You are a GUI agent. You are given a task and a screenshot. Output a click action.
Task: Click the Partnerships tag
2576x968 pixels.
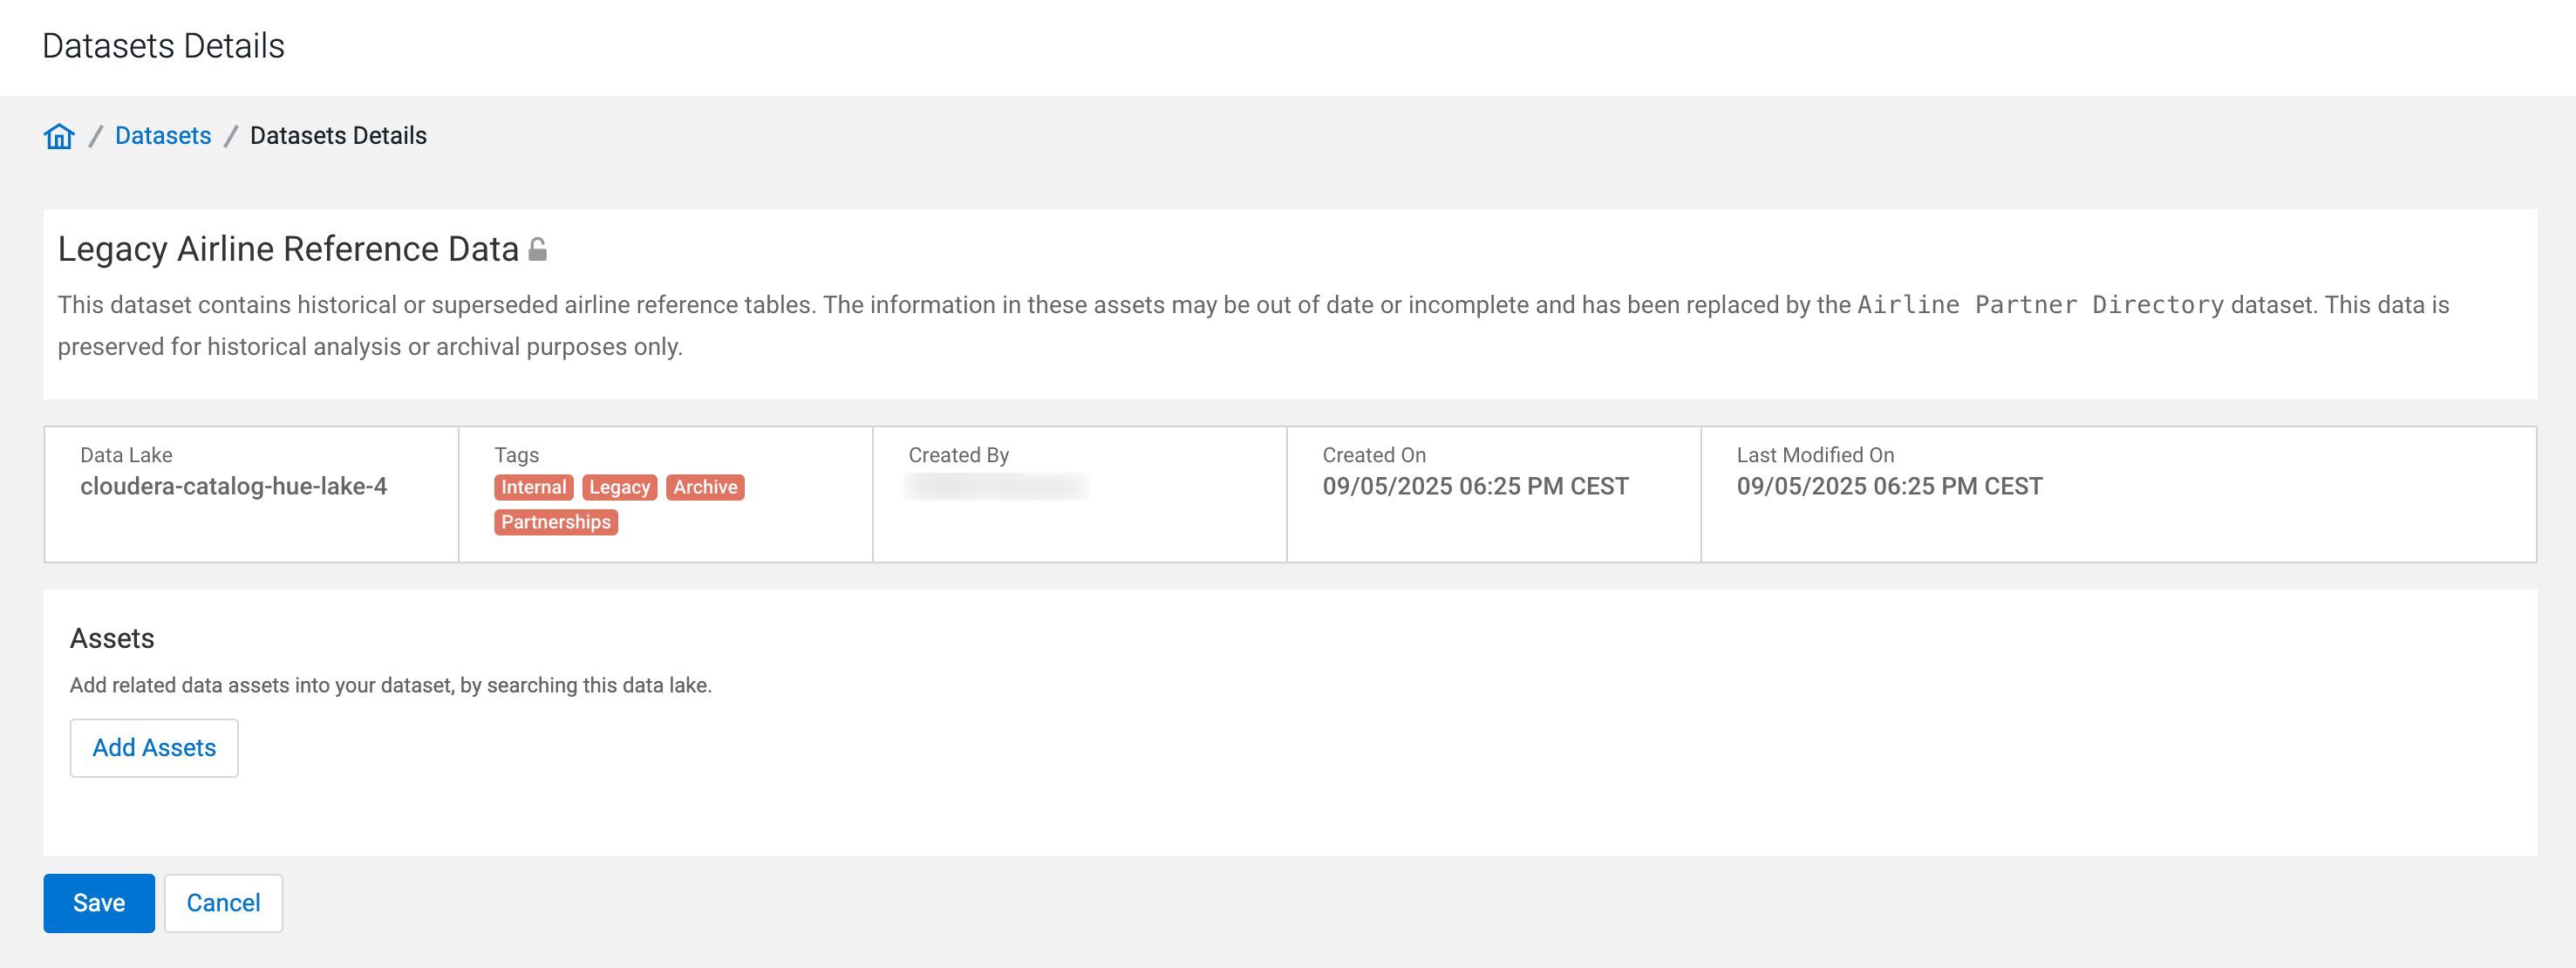pos(556,522)
